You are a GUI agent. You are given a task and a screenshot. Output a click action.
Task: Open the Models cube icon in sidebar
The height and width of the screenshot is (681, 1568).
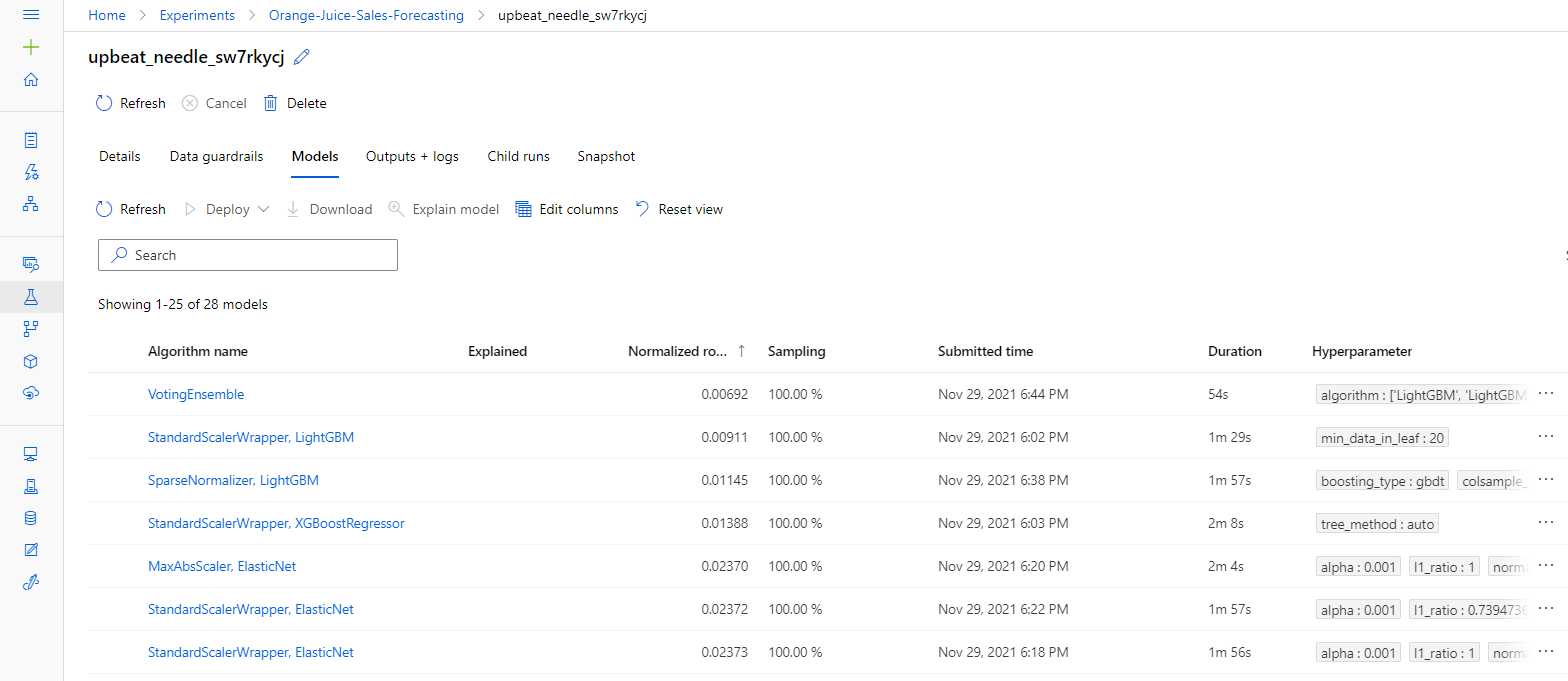[31, 361]
